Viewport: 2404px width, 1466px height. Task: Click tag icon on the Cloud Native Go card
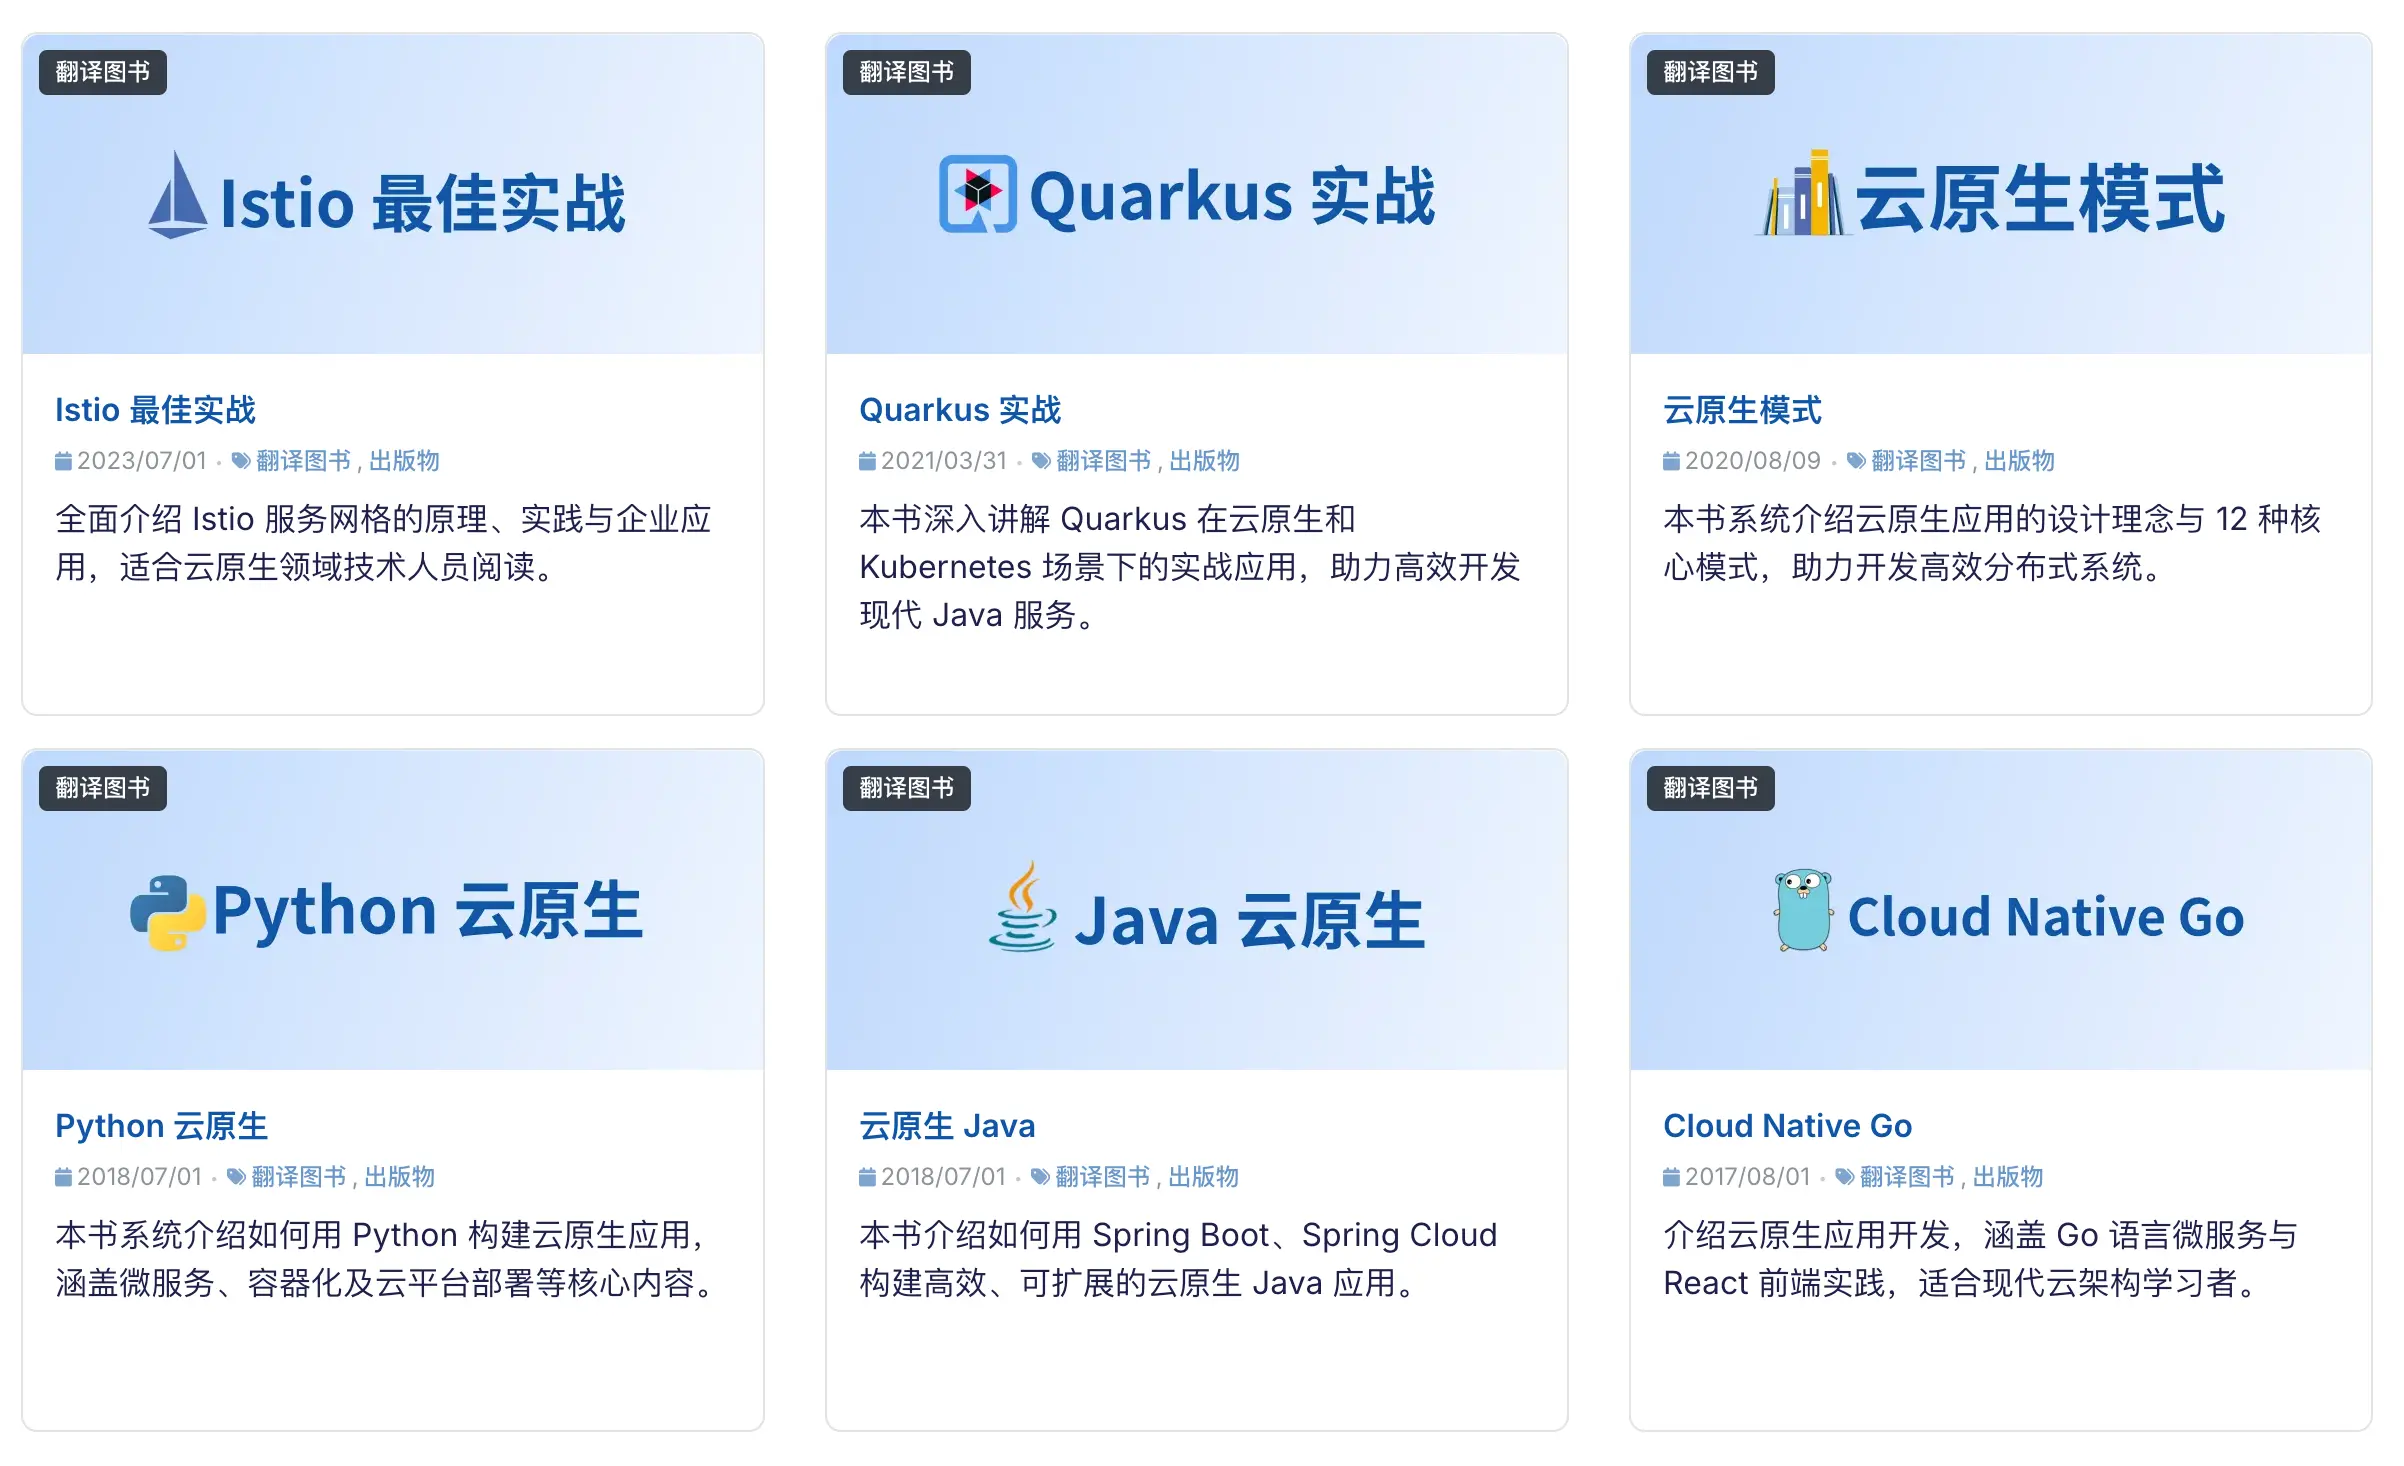pos(1845,1177)
